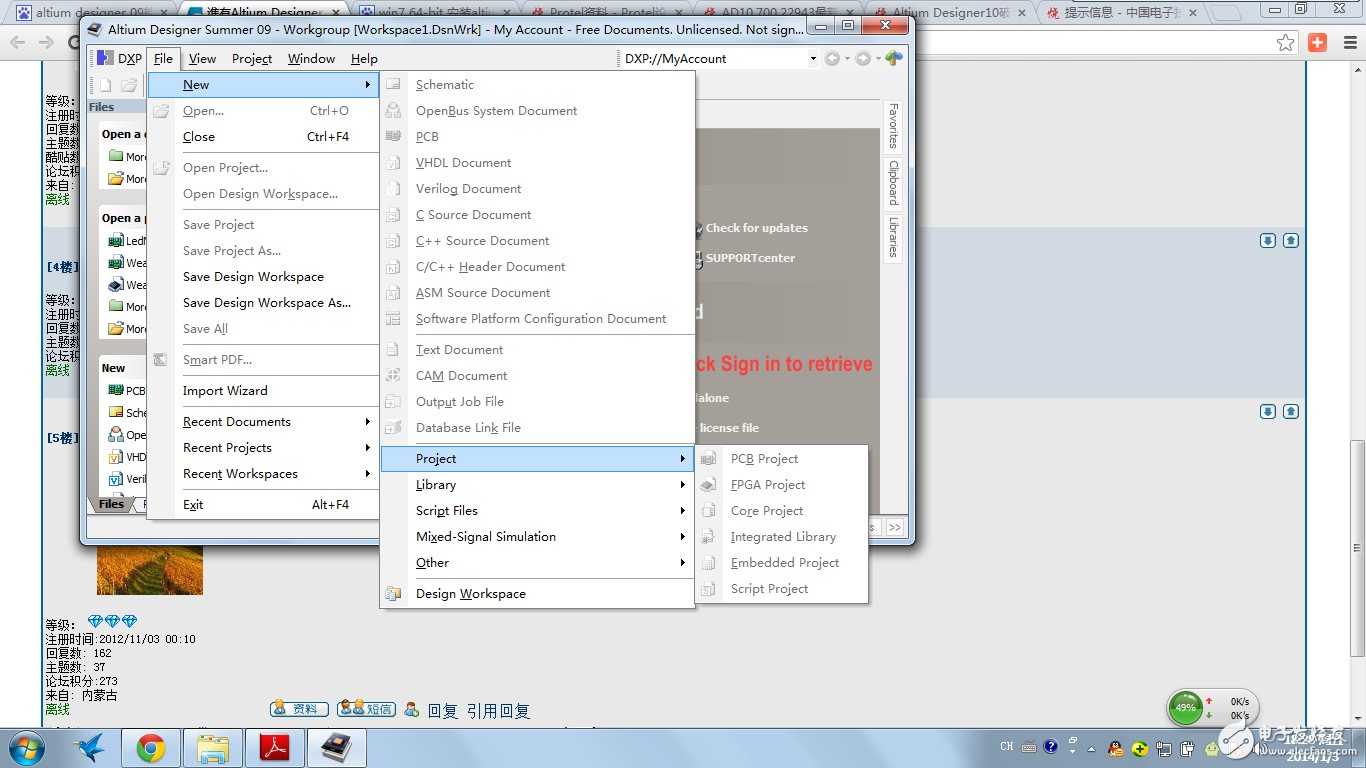Click the OpenBus System Document icon
This screenshot has width=1366, height=768.
click(393, 111)
